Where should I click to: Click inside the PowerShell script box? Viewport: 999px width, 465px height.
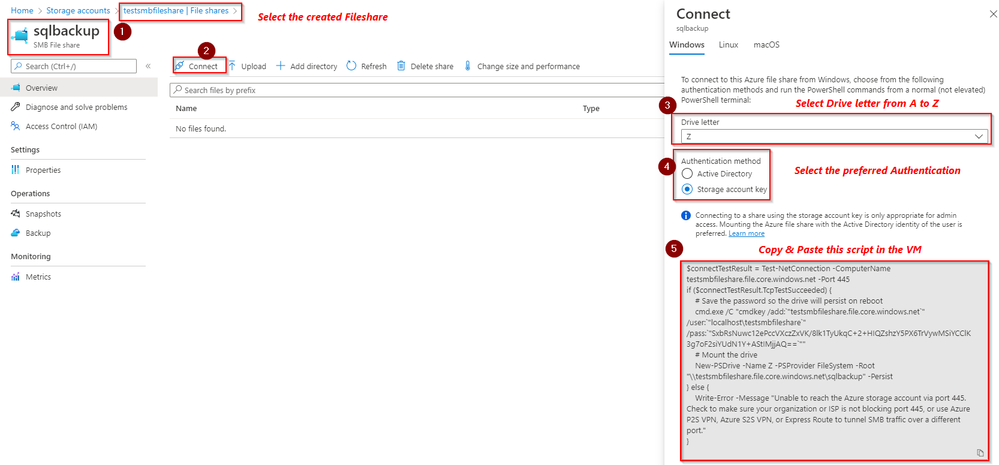(x=835, y=361)
